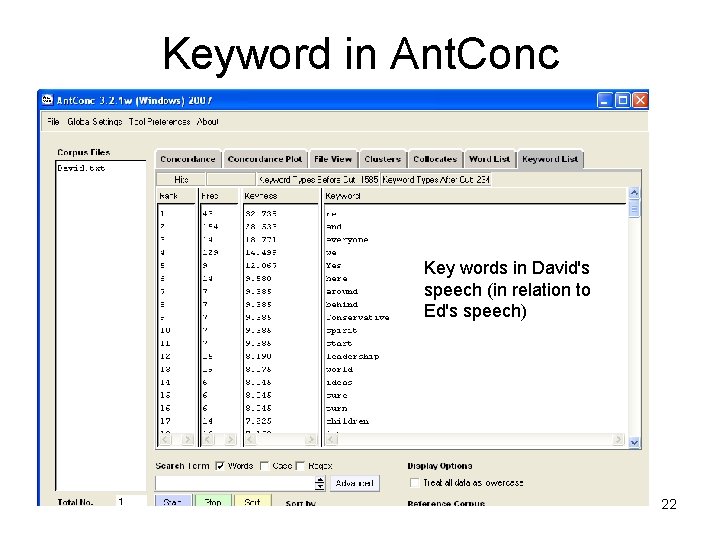Select keyword 'Yes' in the list
720x540 pixels.
334,265
